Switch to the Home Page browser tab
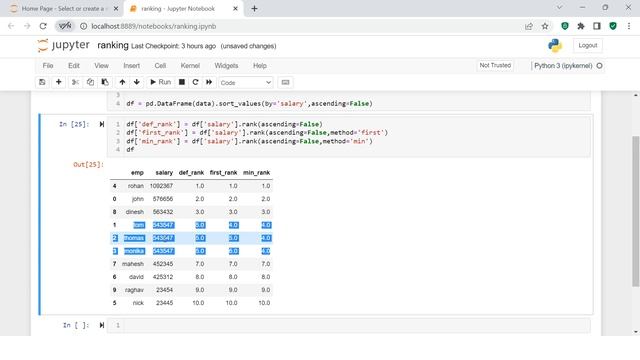The width and height of the screenshot is (640, 360). (62, 9)
